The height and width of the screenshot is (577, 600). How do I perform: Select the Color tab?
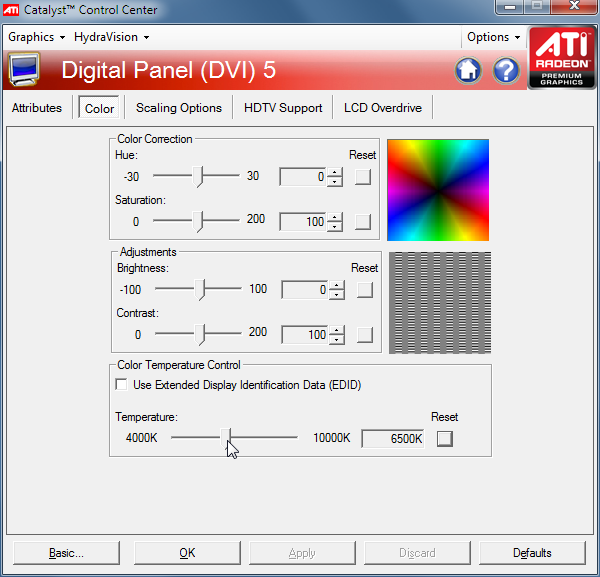pos(99,108)
